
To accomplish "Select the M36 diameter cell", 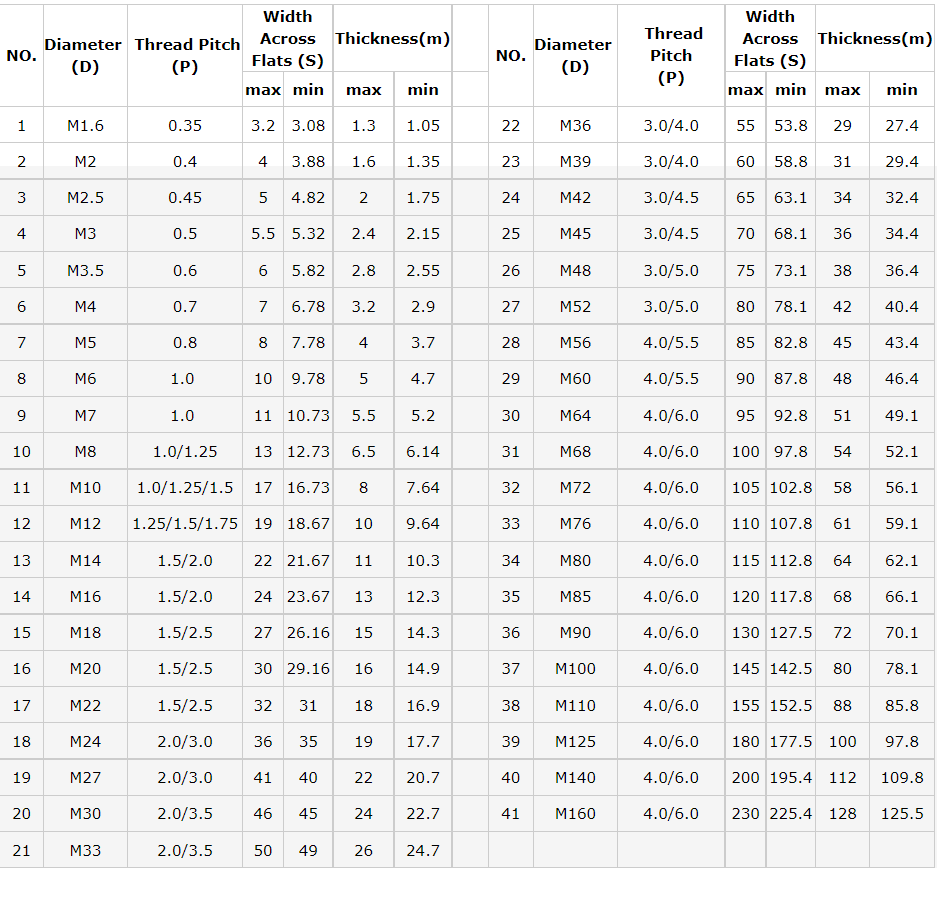I will pyautogui.click(x=575, y=125).
